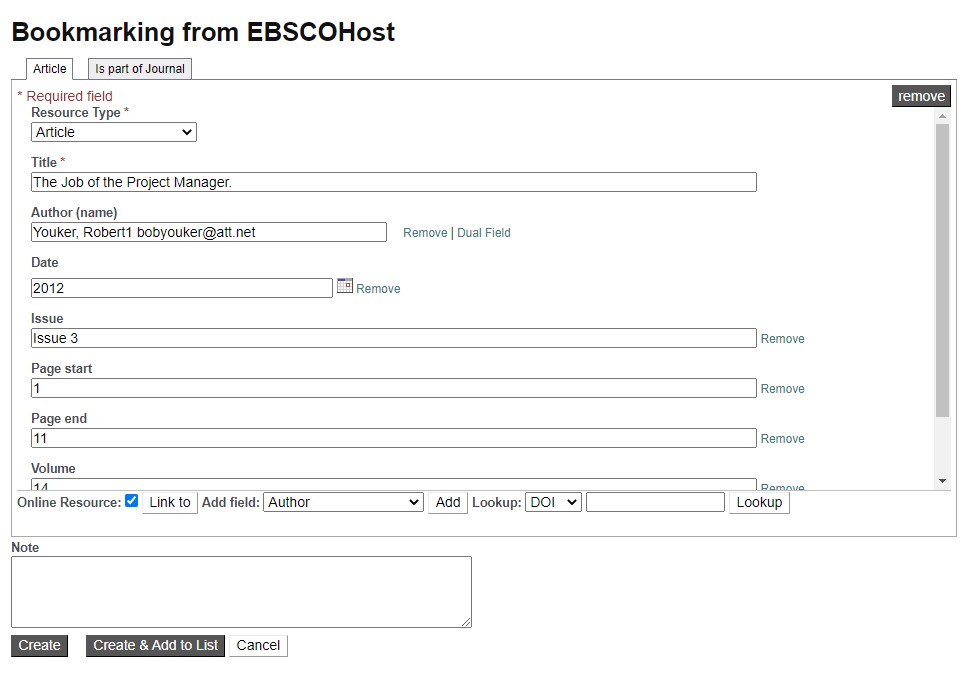Screen dimensions: 964x673
Task: Click the Lookup button
Action: point(759,502)
